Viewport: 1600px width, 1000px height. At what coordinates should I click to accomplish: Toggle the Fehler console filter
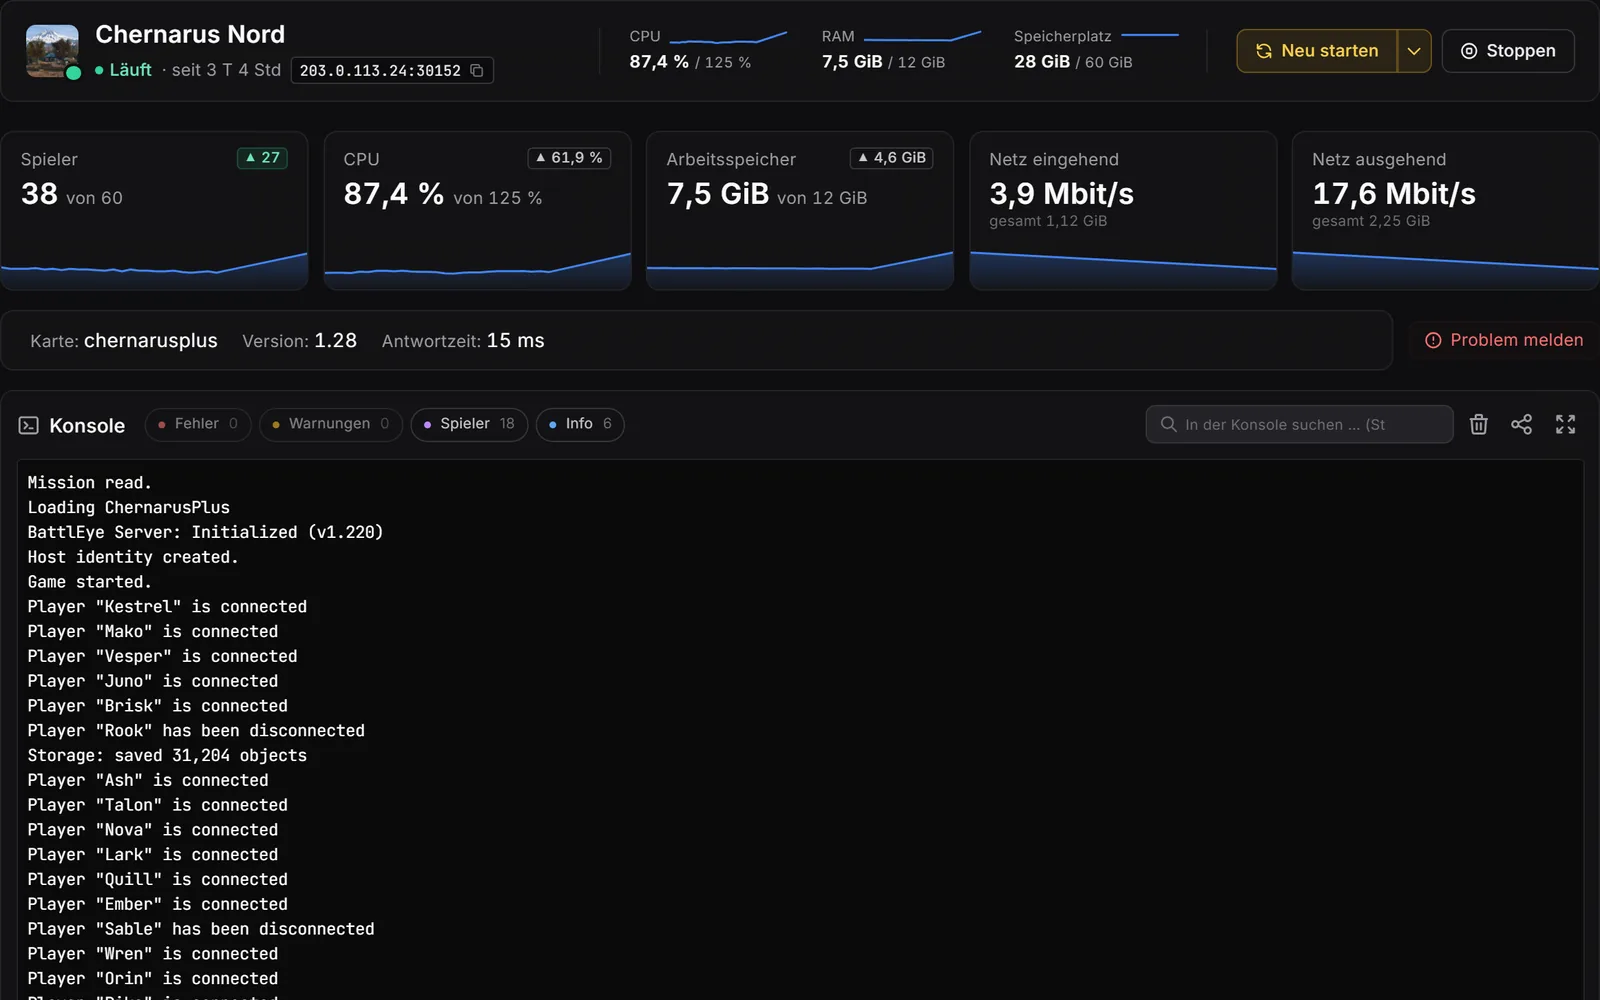(198, 424)
